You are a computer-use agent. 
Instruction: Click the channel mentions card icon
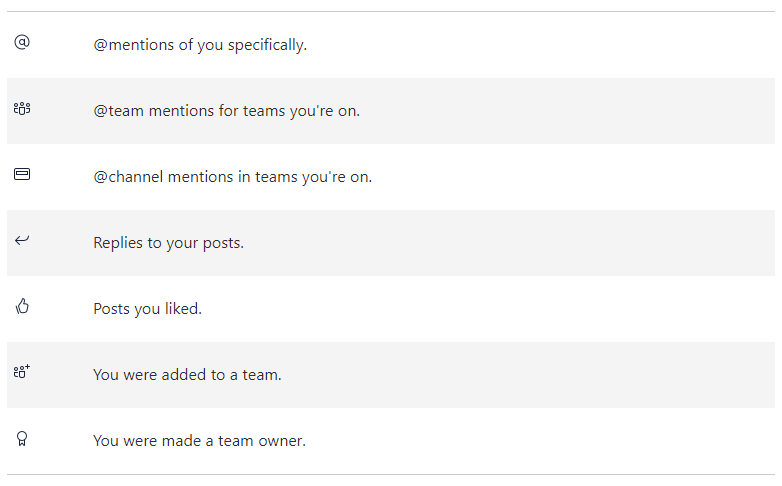(22, 174)
